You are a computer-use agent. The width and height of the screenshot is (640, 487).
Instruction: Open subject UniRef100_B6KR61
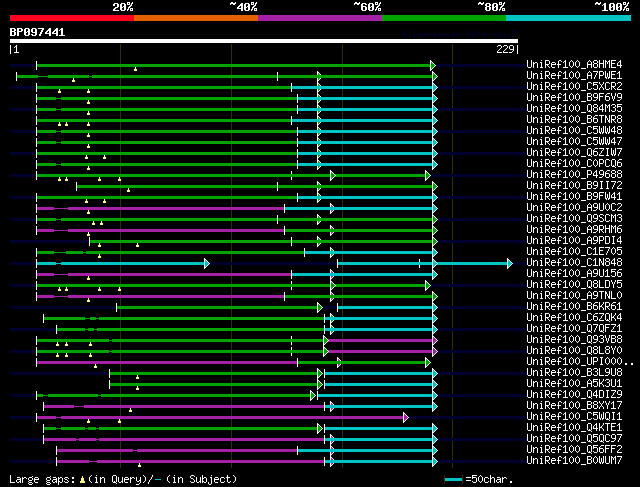coord(574,307)
